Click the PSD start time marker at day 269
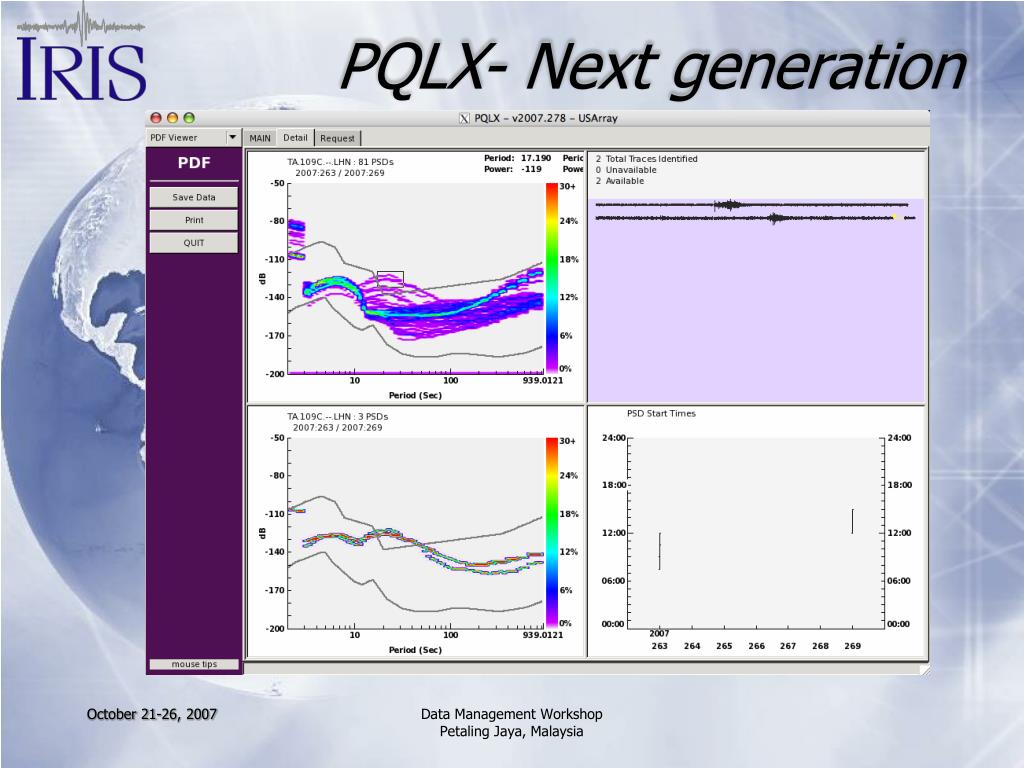The width and height of the screenshot is (1024, 768). point(852,521)
